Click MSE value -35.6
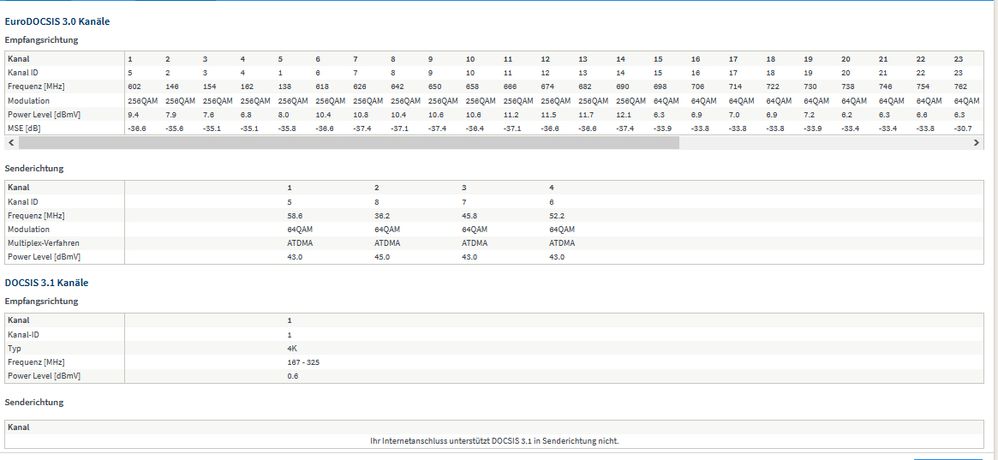This screenshot has height=460, width=998. coord(174,129)
